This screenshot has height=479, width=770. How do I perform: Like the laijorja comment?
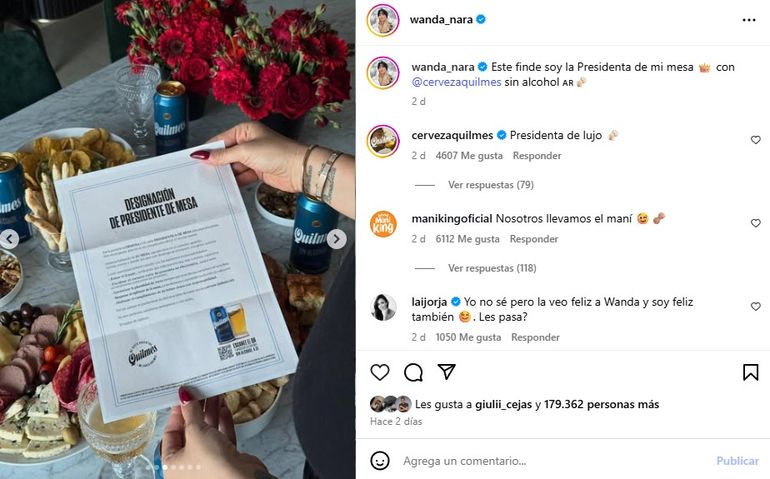click(756, 307)
